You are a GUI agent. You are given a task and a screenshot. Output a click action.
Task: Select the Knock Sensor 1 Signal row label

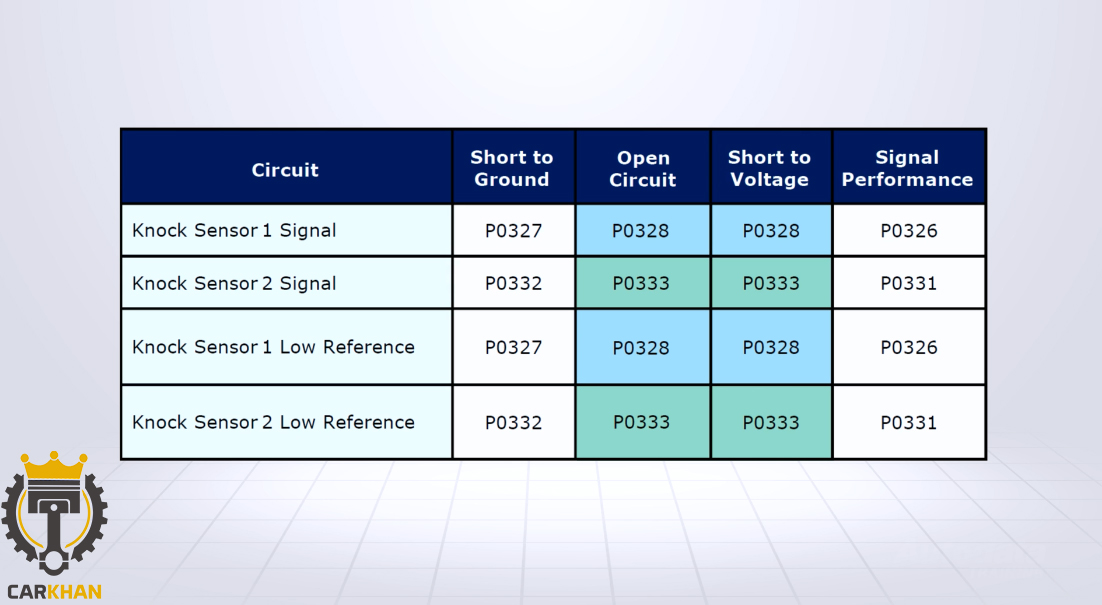click(234, 231)
